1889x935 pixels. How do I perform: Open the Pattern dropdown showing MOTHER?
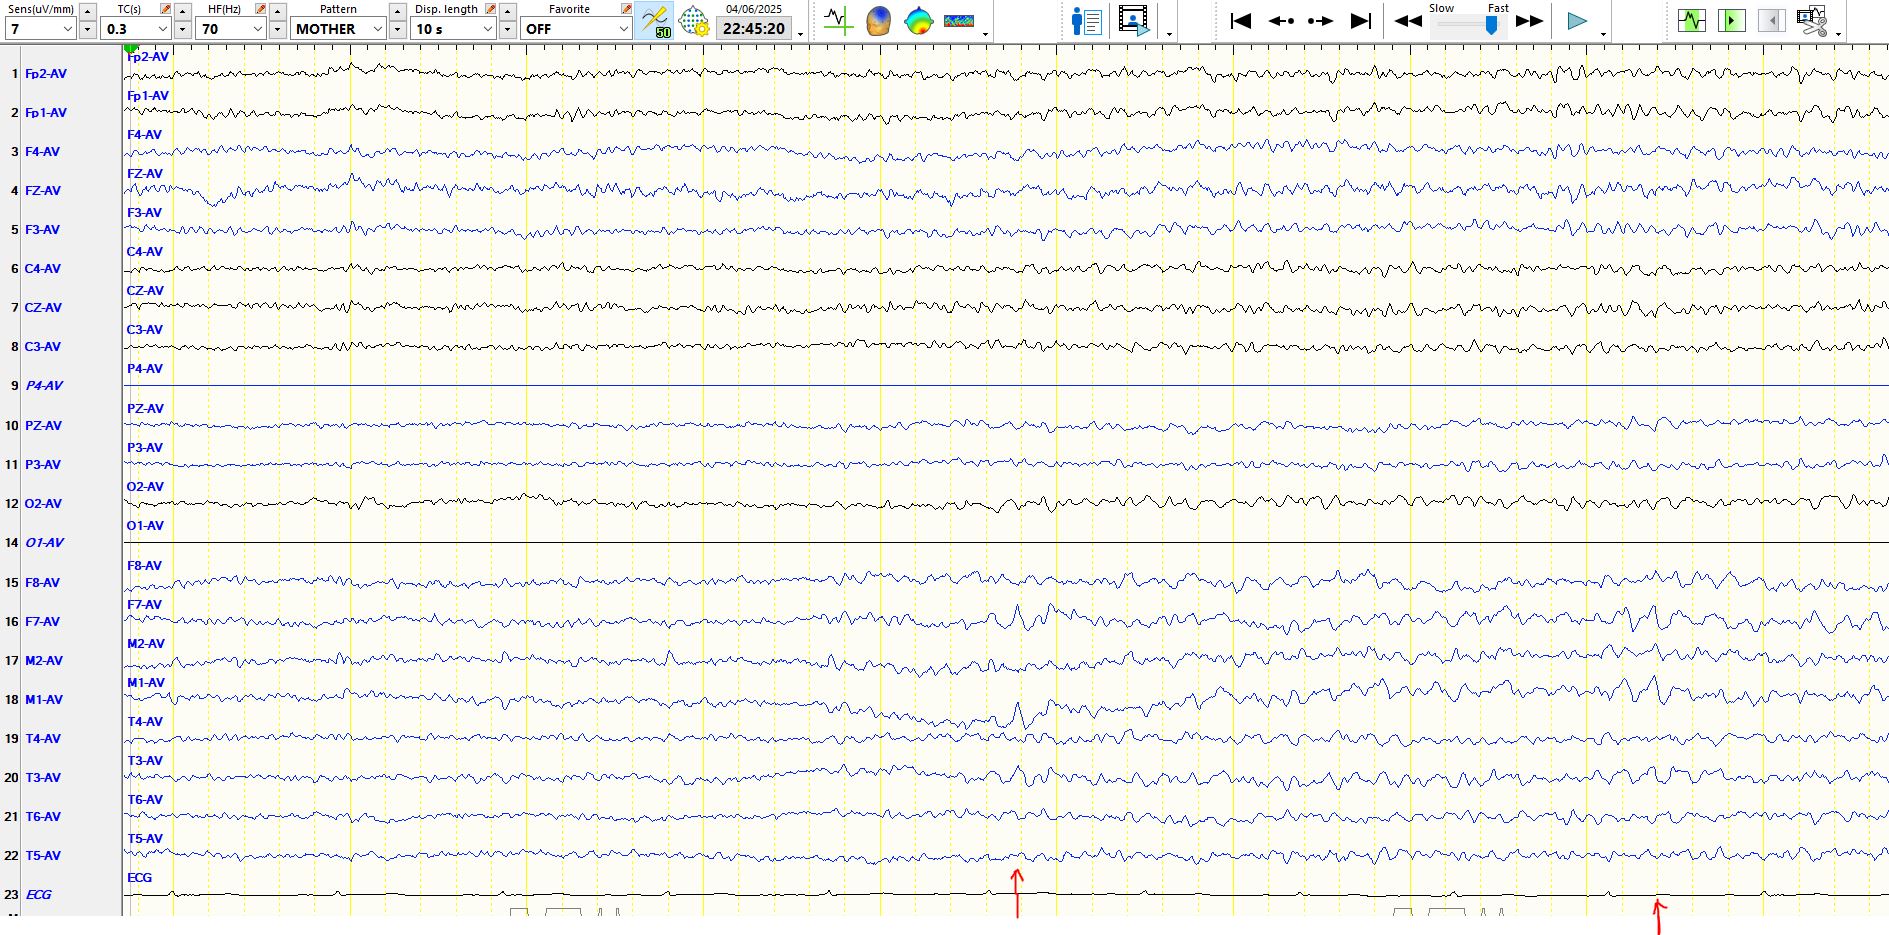point(339,29)
